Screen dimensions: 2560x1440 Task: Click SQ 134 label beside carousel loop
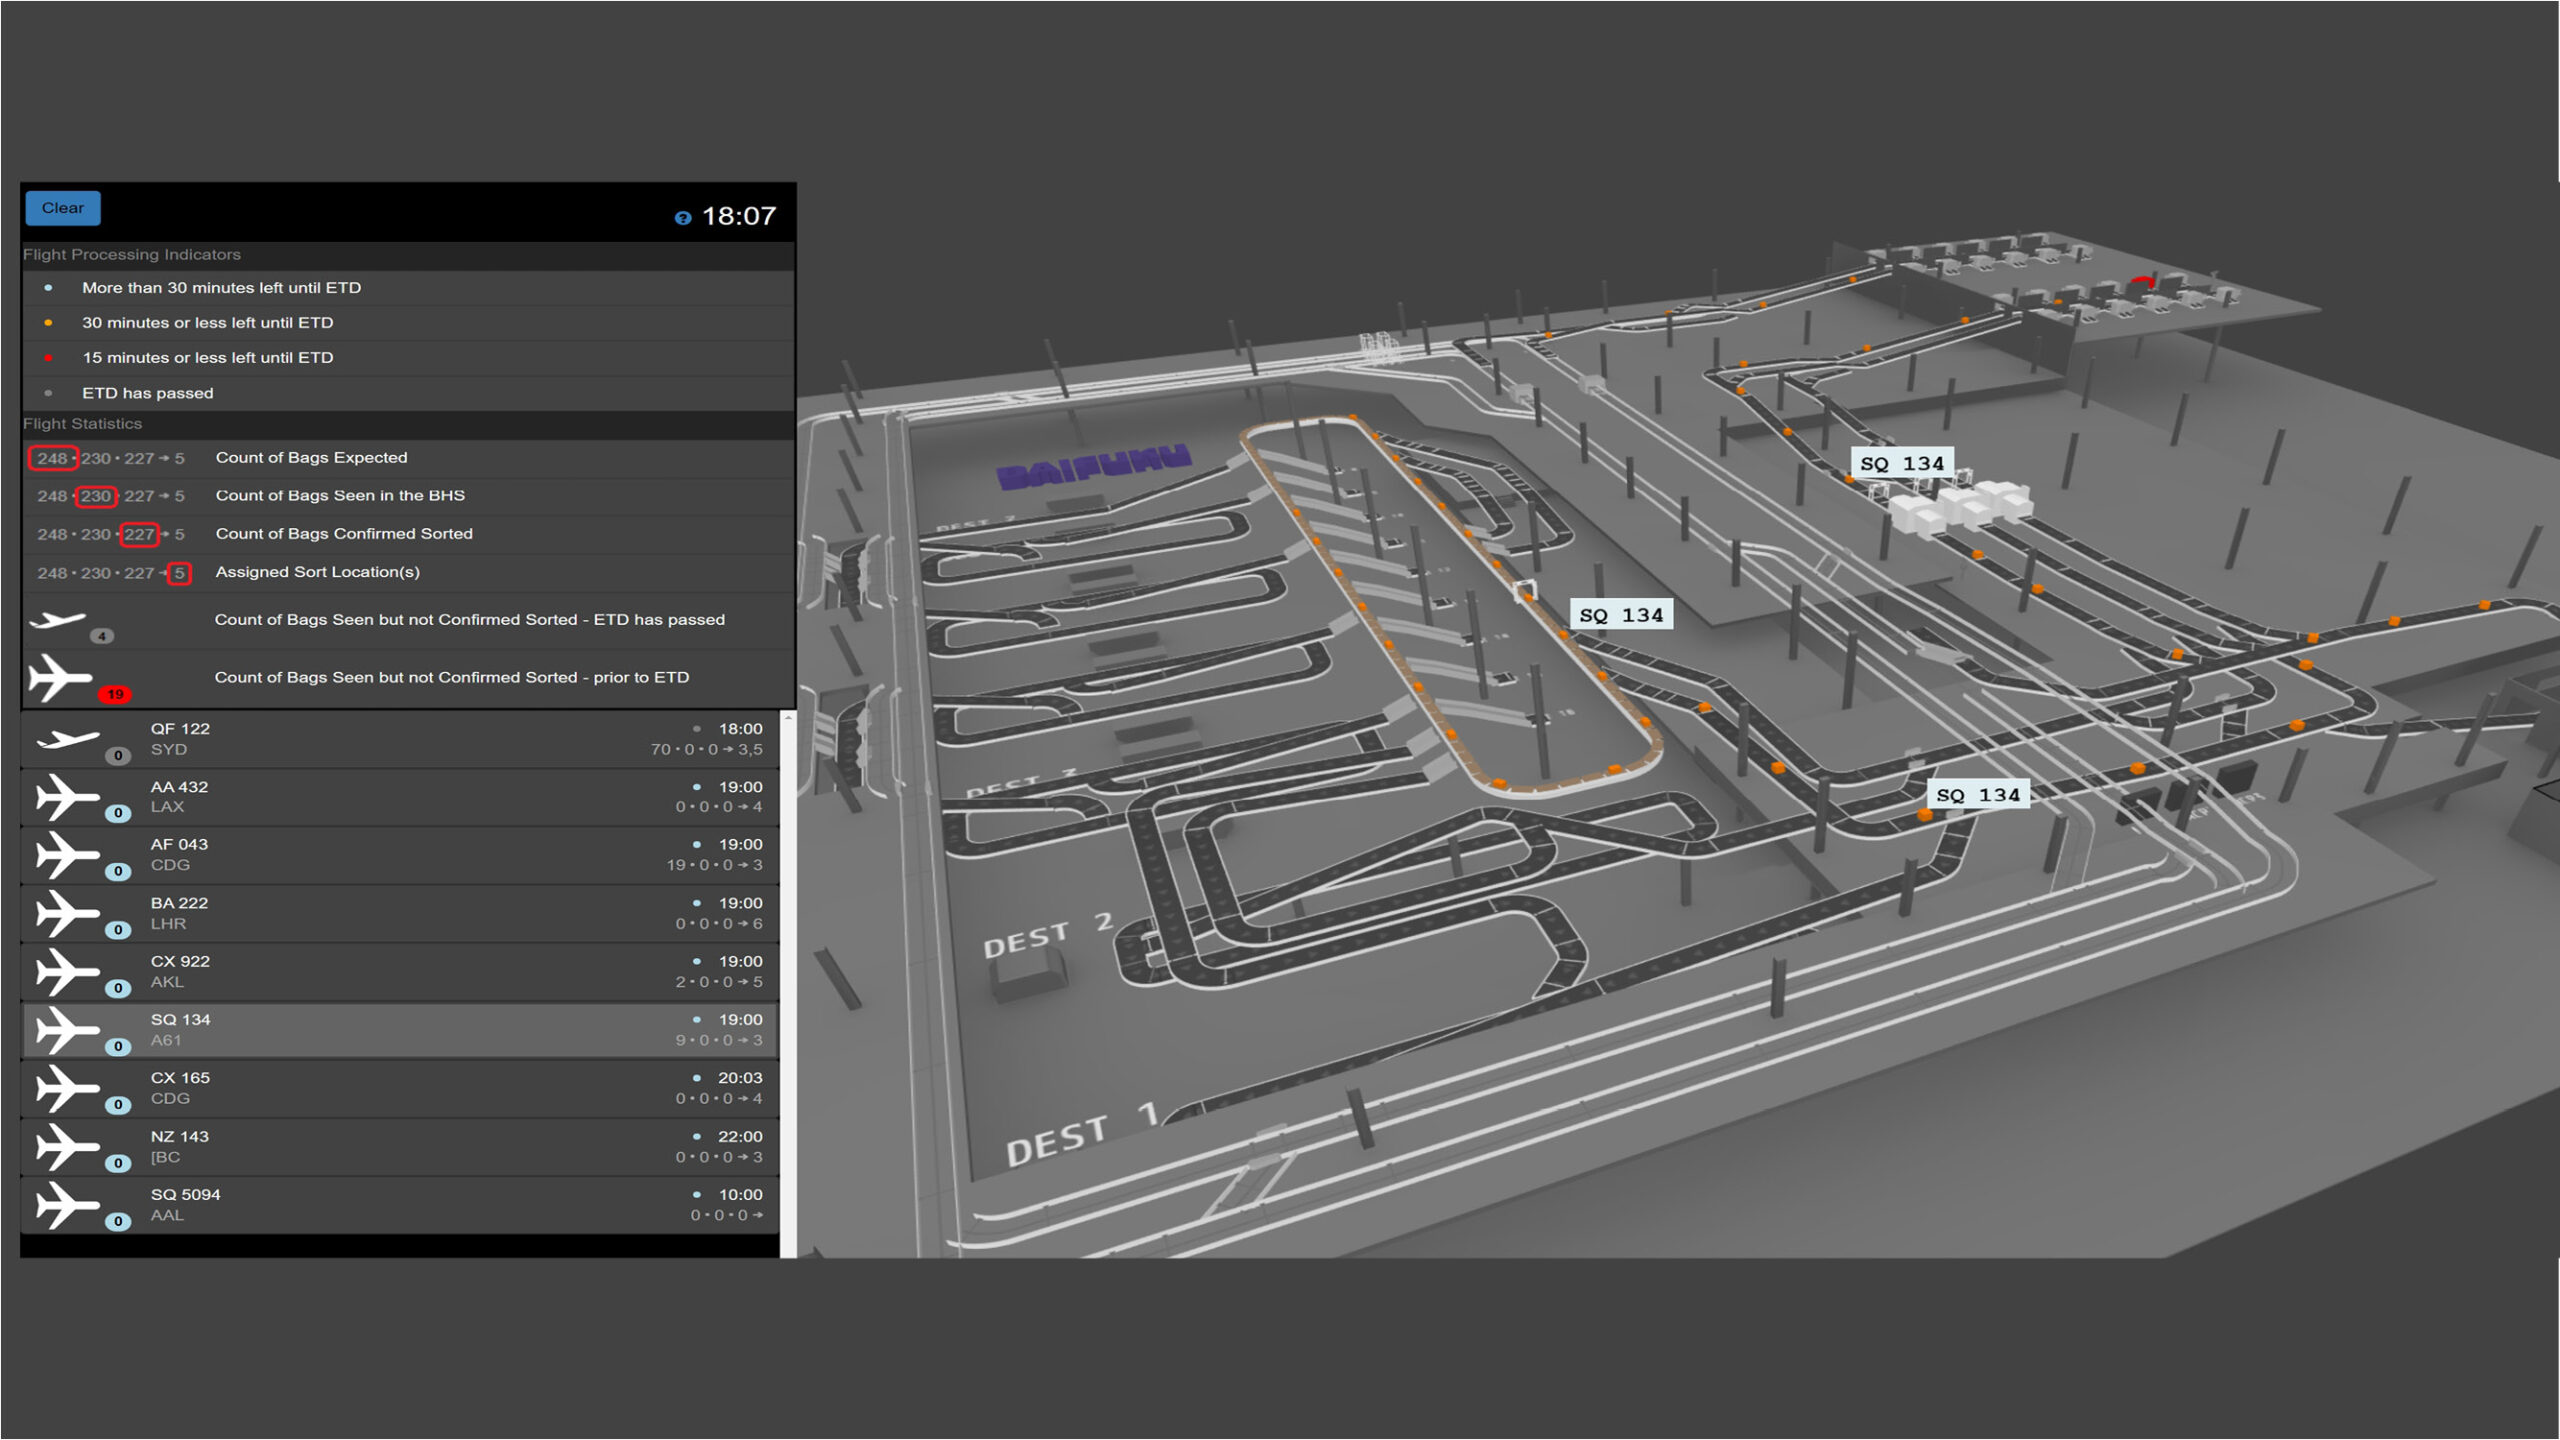click(x=1621, y=615)
